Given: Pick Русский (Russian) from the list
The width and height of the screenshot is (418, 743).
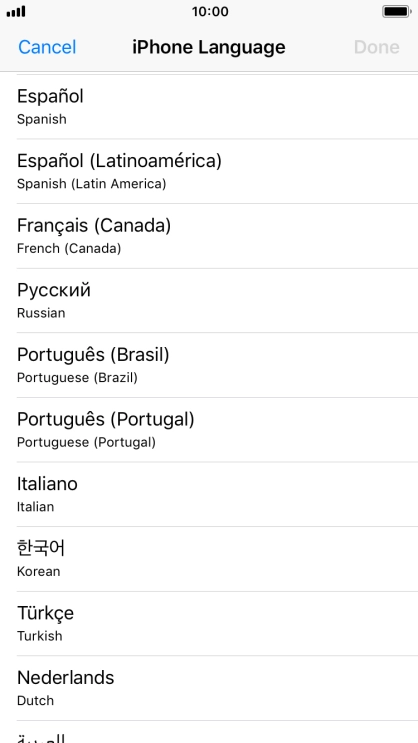Looking at the screenshot, I should pyautogui.click(x=209, y=300).
